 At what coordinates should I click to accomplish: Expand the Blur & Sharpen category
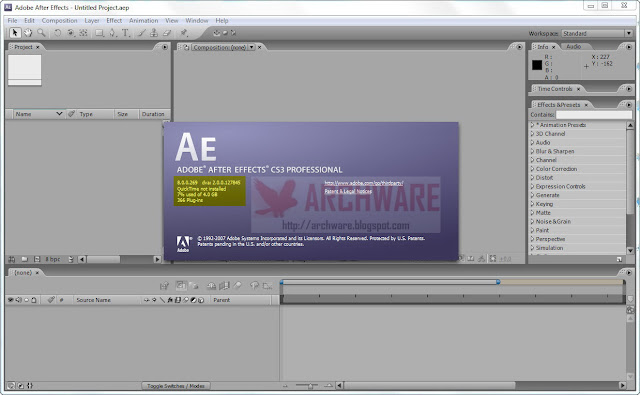[532, 151]
